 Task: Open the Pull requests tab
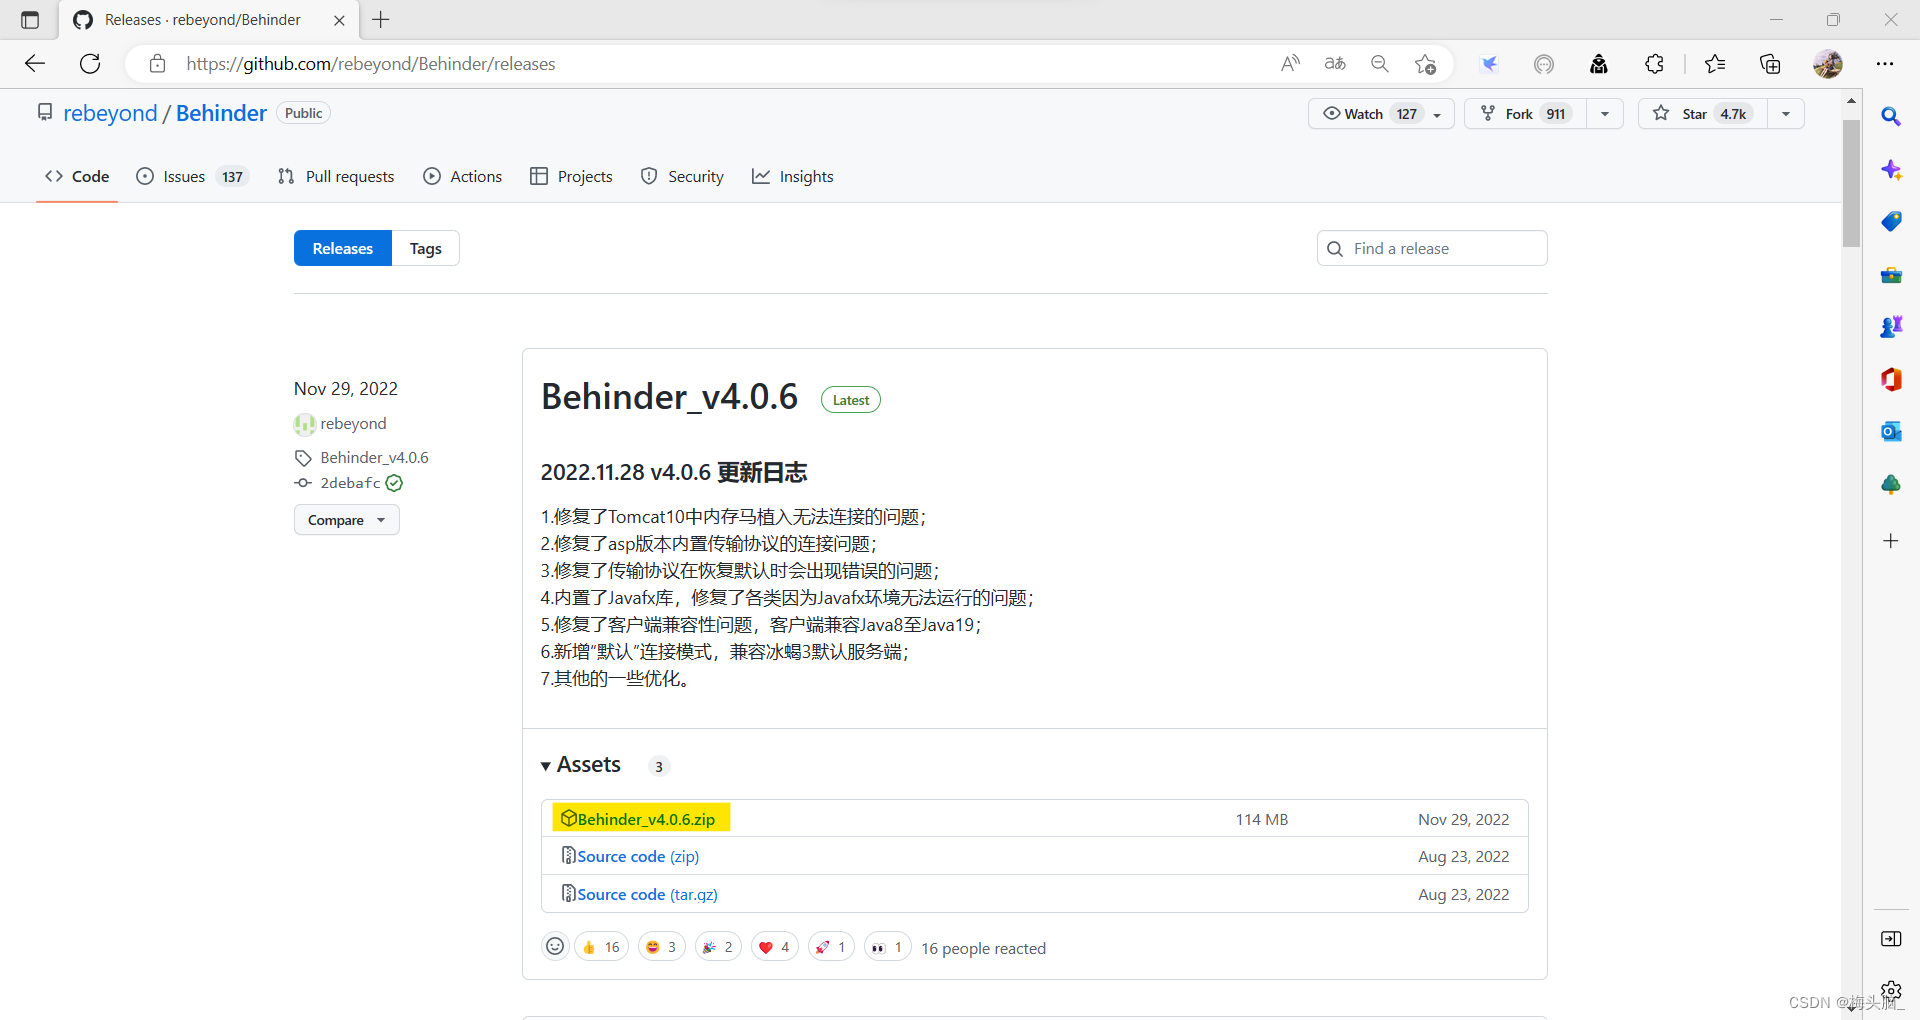pos(336,176)
